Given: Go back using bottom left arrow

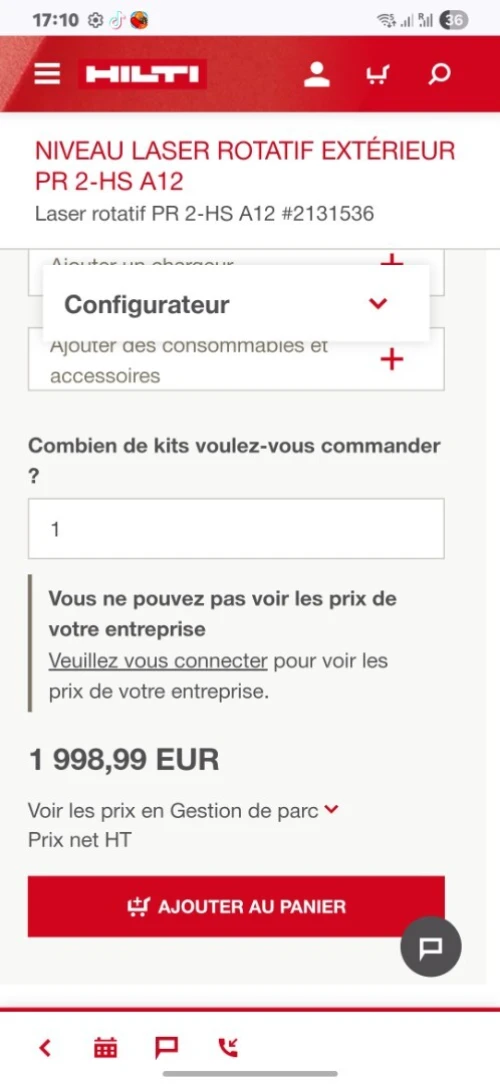Looking at the screenshot, I should [46, 1047].
